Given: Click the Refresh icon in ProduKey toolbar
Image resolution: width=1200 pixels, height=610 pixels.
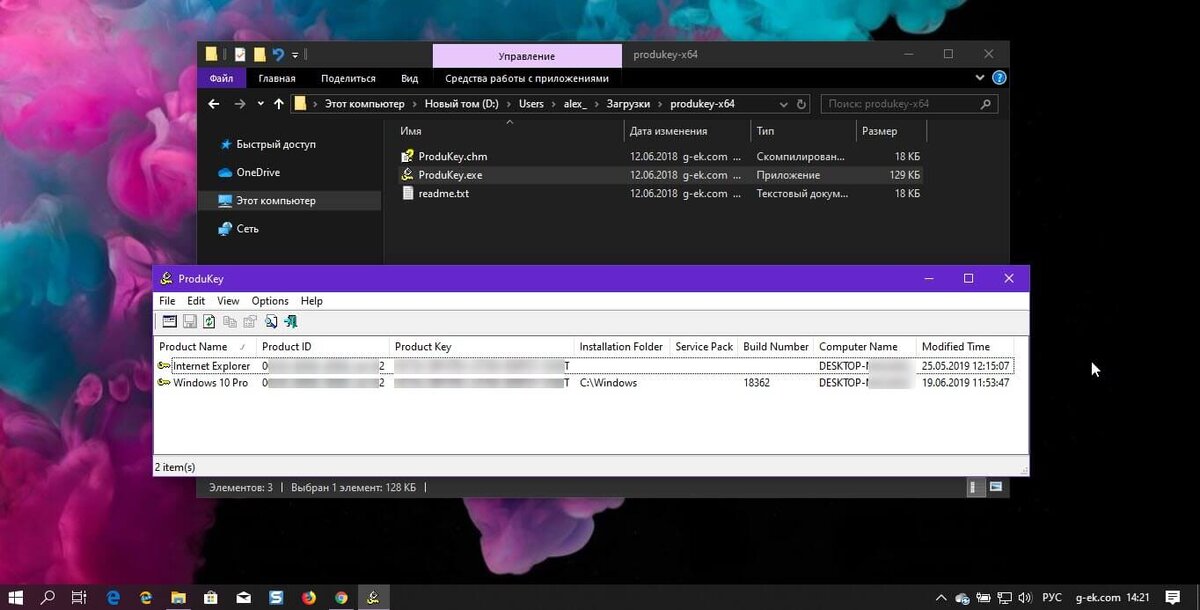Looking at the screenshot, I should [209, 322].
